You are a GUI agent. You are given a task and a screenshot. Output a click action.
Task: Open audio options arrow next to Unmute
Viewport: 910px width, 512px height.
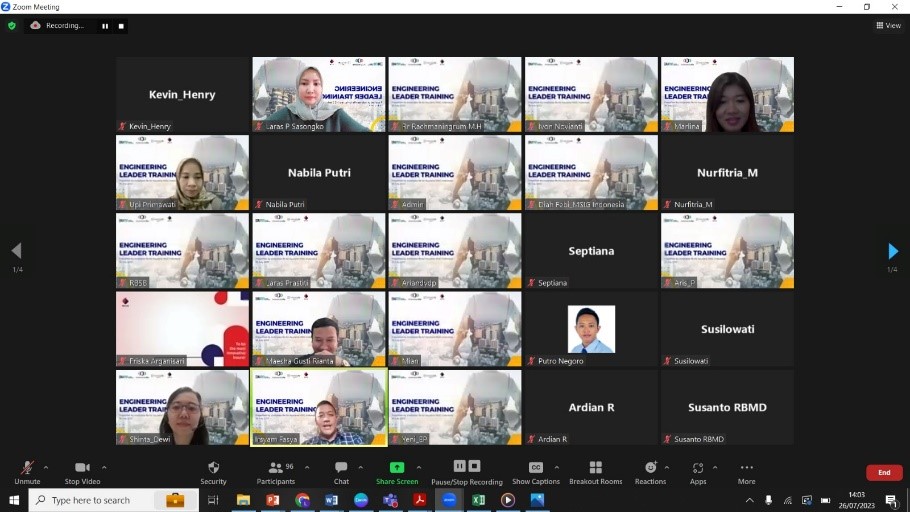tap(46, 467)
